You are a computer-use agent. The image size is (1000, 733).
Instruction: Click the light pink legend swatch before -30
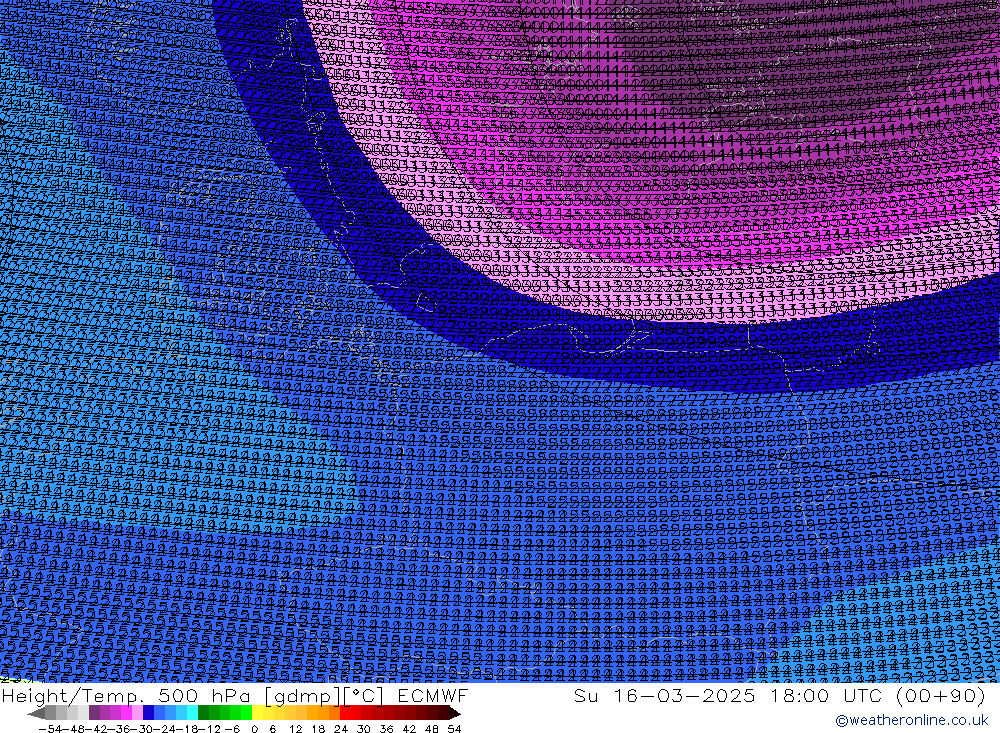(x=138, y=713)
